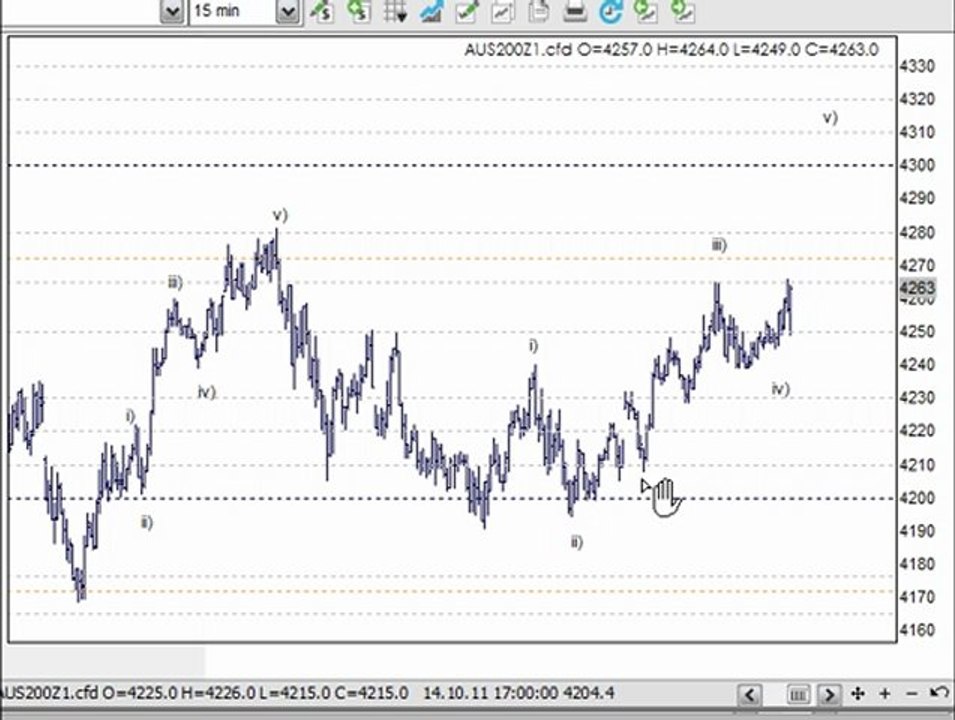Click the status bar 14.10.11 17:00:00 timestamp
Screen dimensions: 955x720
click(490, 693)
